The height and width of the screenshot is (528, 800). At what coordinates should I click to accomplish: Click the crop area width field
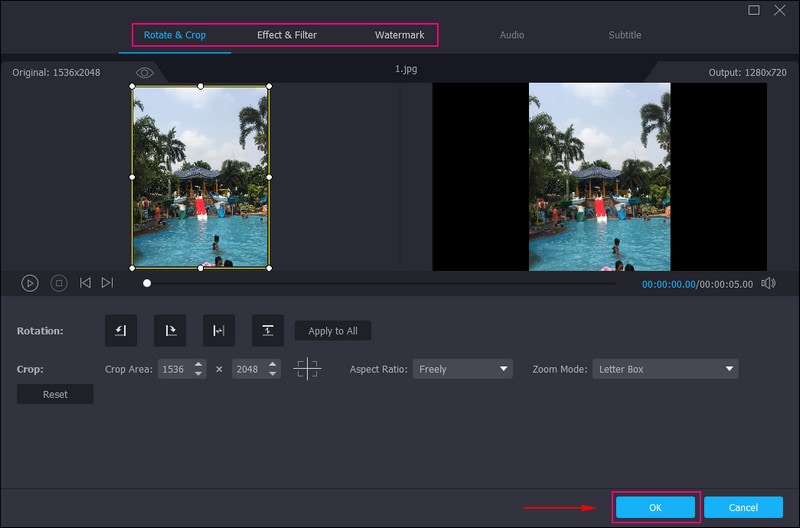(173, 369)
